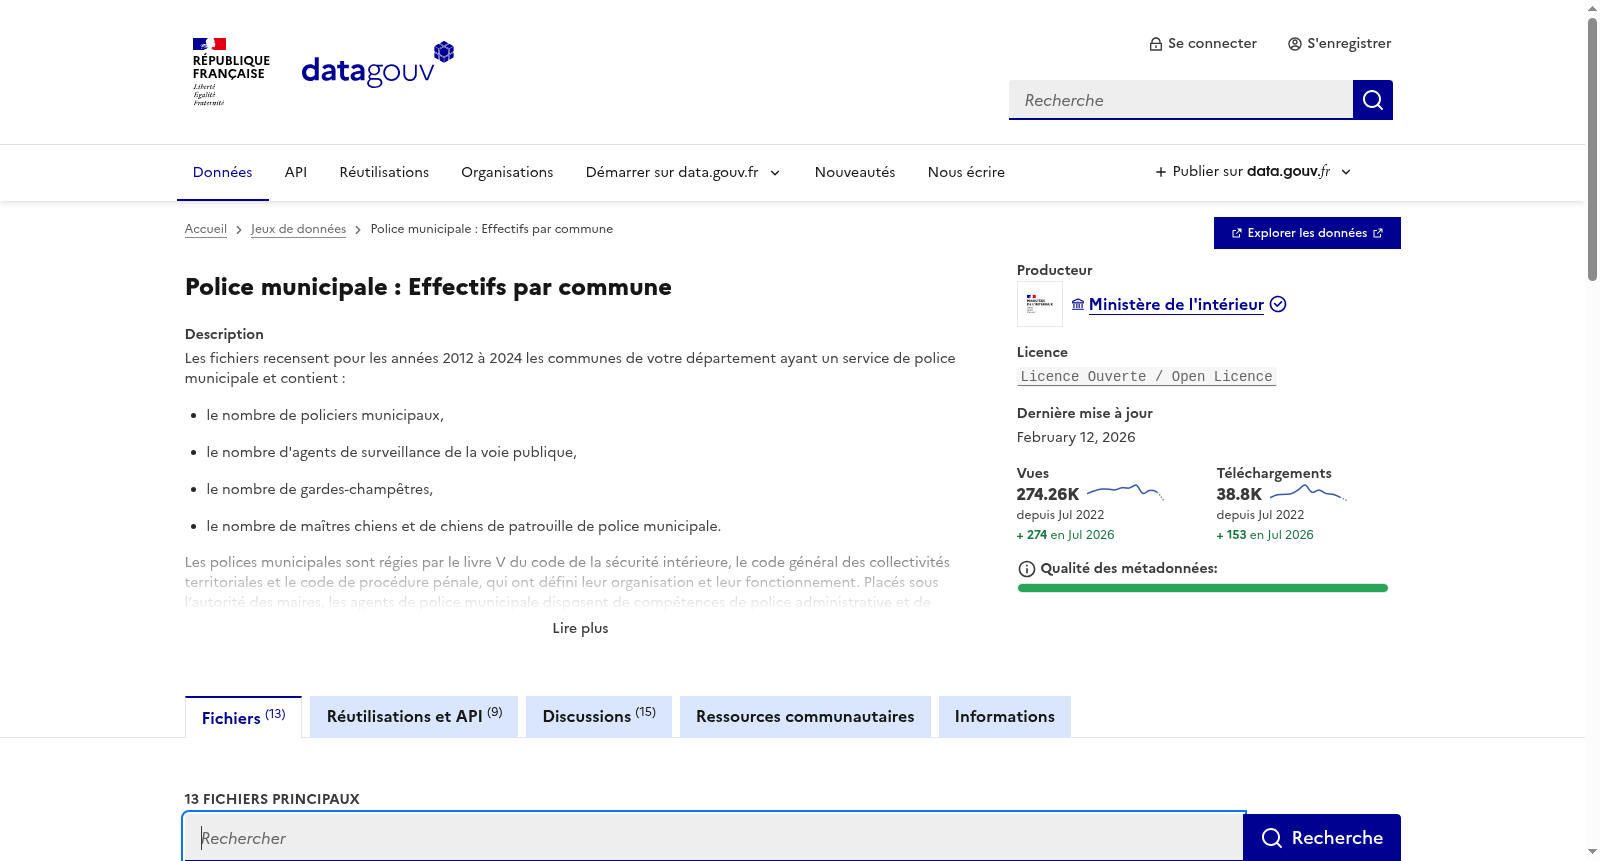This screenshot has height=861, width=1600.
Task: Click the "+ 153 en Jul 2026" text
Action: point(1265,535)
